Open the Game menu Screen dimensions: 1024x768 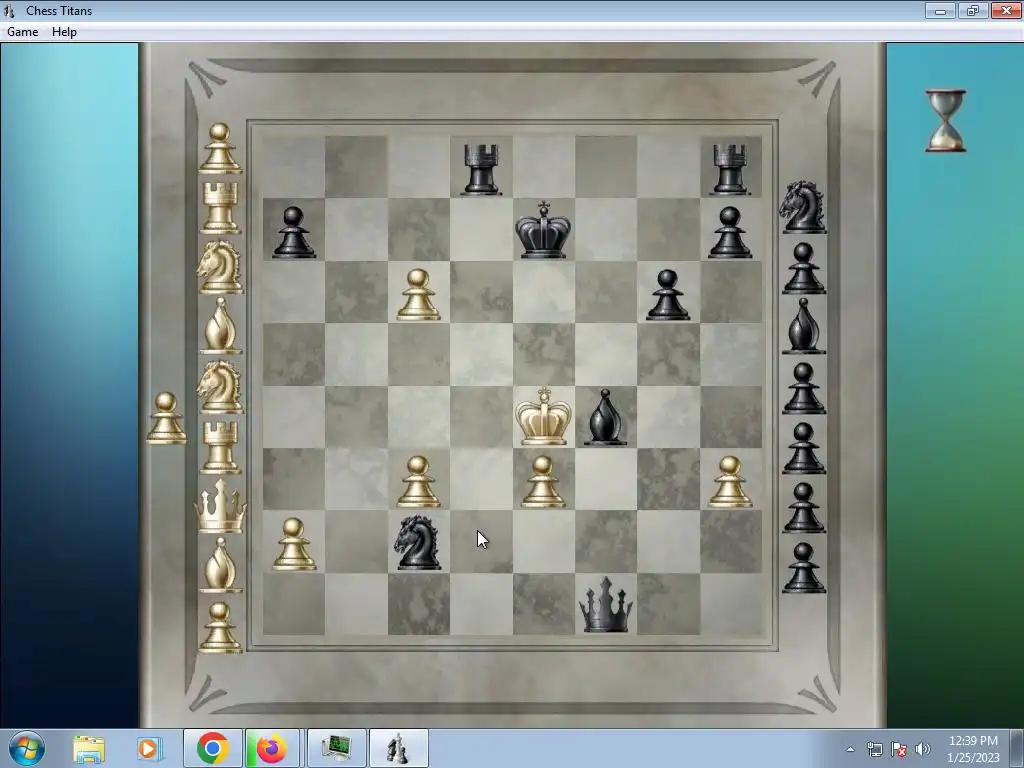tap(22, 31)
